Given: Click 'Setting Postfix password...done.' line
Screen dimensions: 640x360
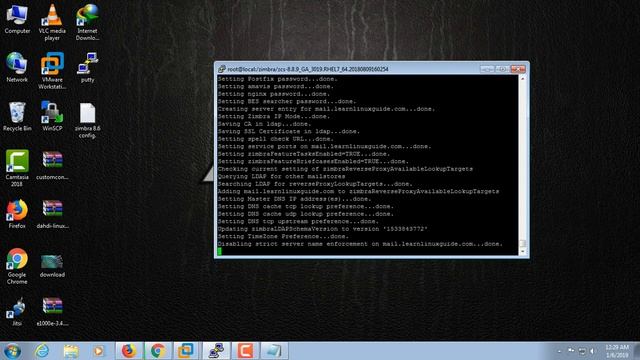Looking at the screenshot, I should pos(278,79).
